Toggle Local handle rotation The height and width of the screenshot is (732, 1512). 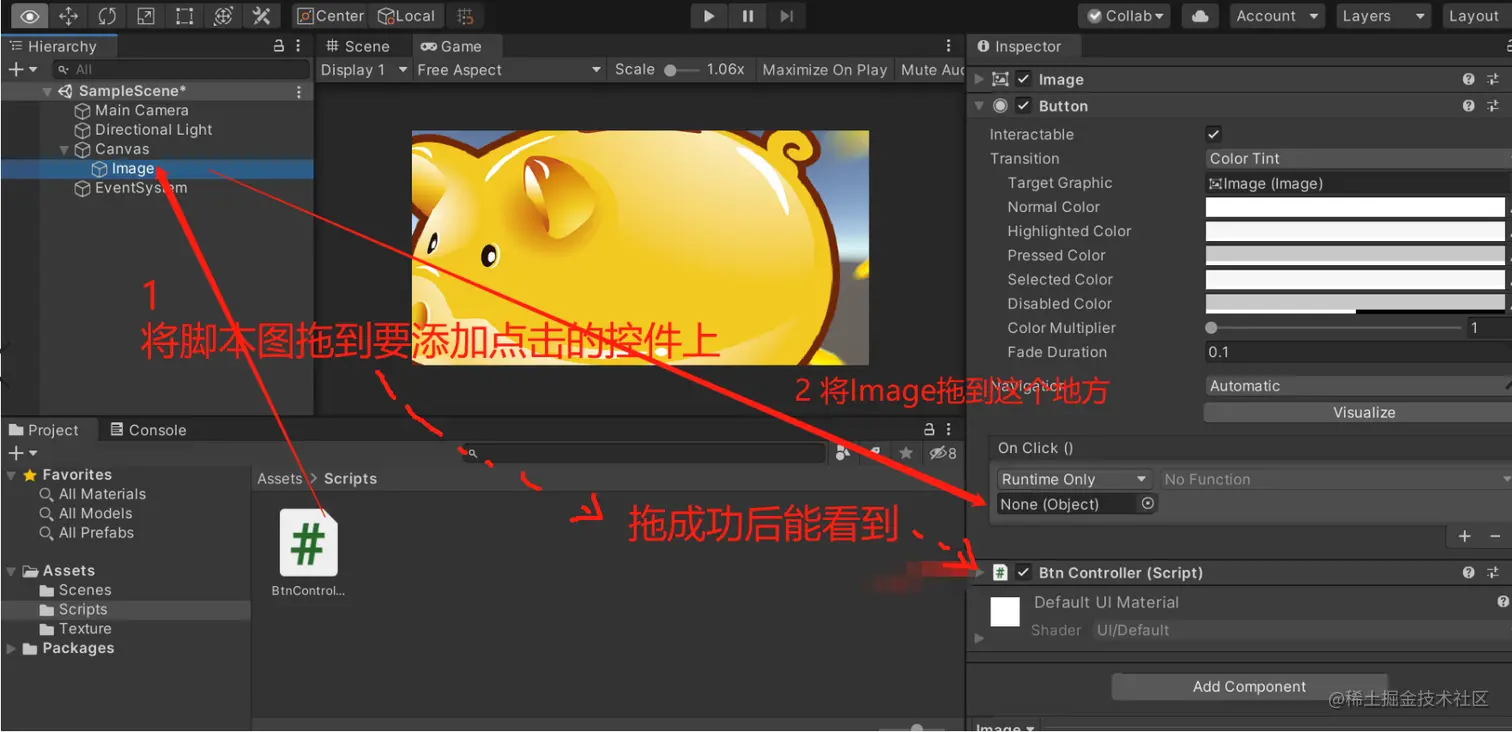(x=406, y=16)
